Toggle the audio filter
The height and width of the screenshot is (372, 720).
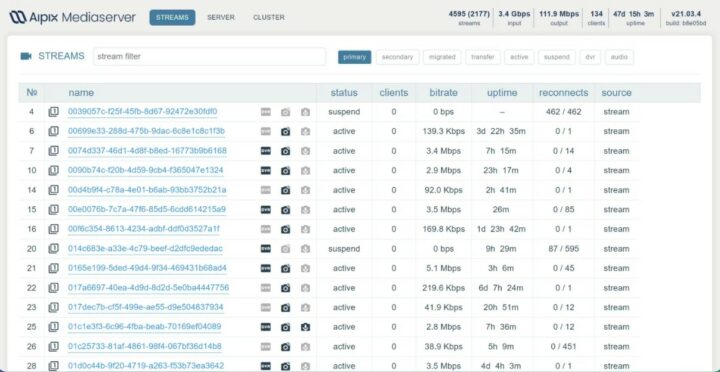(x=619, y=57)
